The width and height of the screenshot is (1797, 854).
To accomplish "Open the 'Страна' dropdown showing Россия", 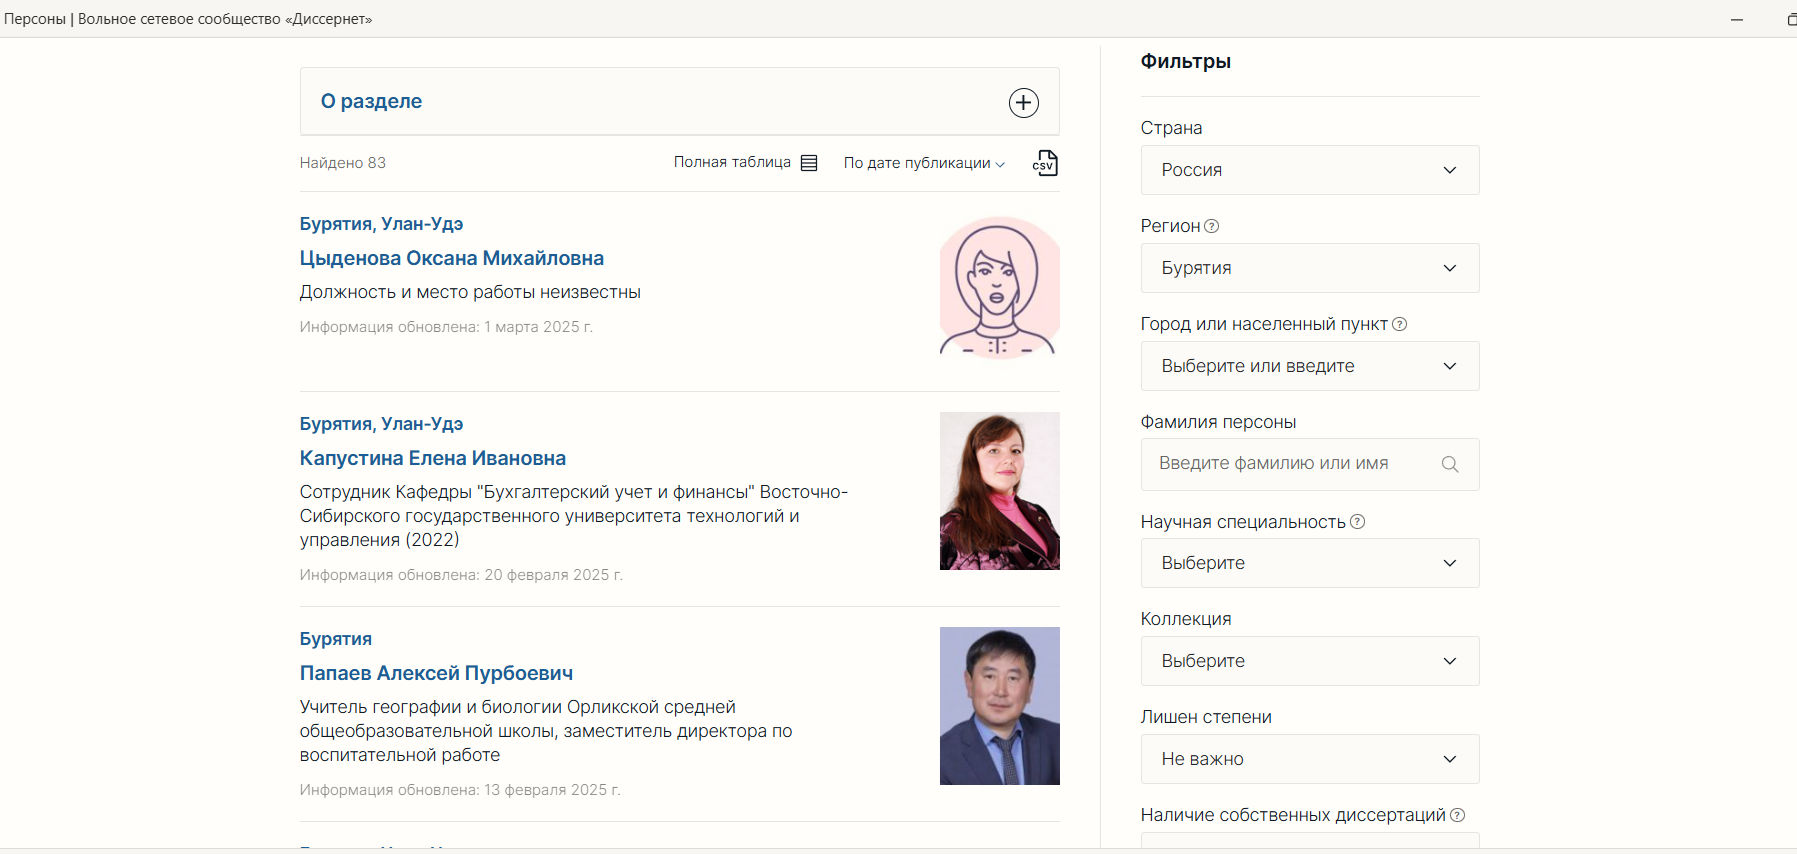I will click(x=1309, y=170).
